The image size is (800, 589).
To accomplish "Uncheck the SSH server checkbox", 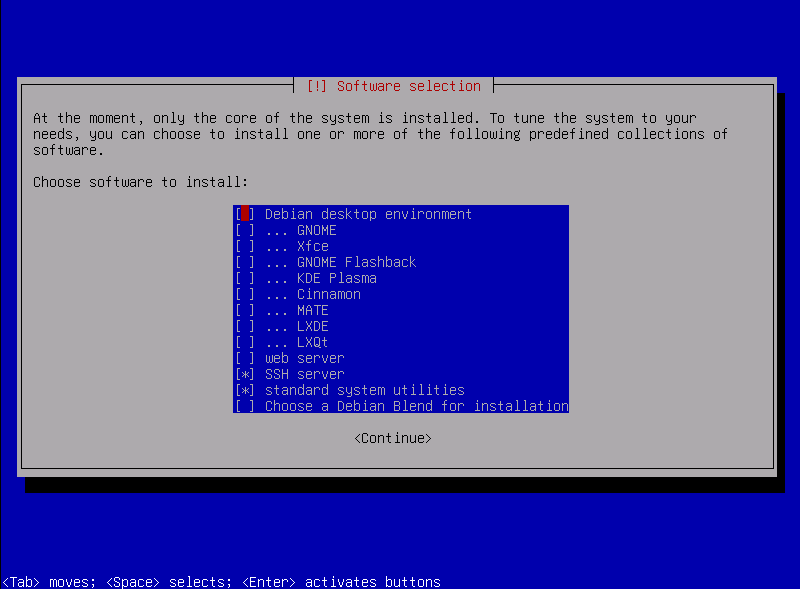I will coord(245,374).
